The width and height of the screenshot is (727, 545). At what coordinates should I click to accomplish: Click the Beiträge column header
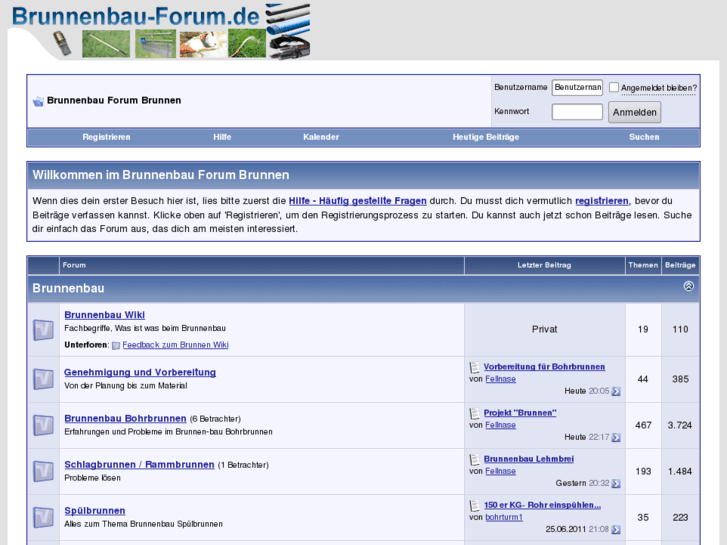[680, 265]
